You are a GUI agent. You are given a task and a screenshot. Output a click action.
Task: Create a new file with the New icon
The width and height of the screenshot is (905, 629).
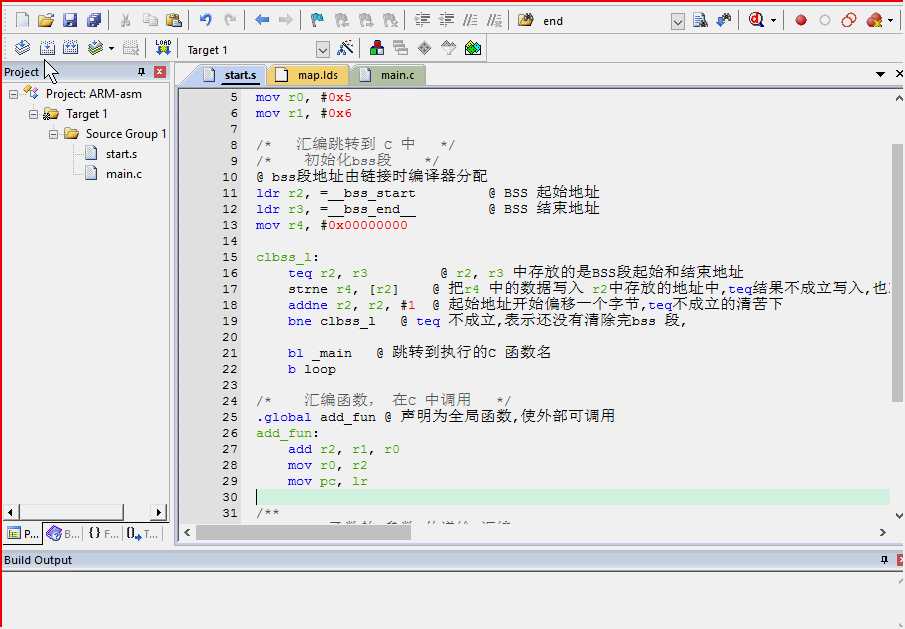(23, 20)
